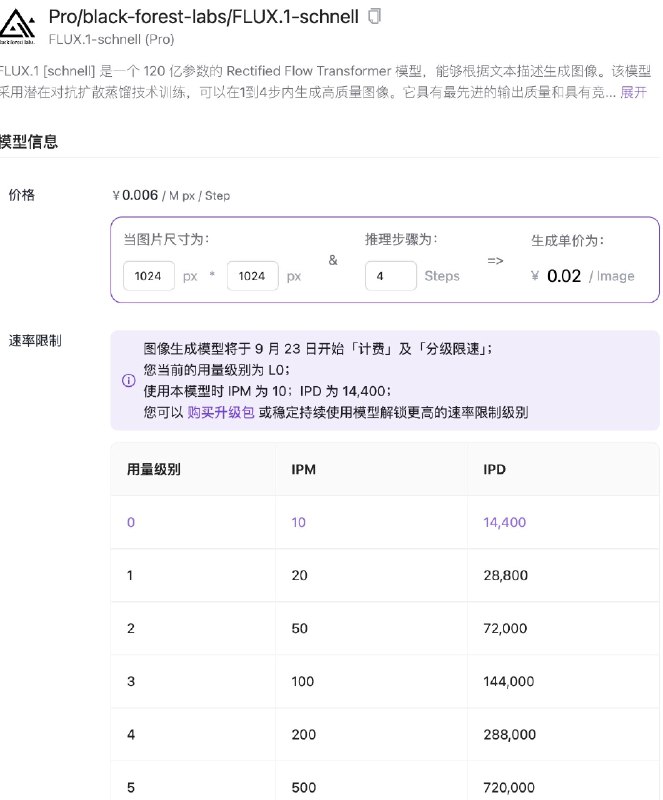
Task: Click the IPM column header
Action: point(304,469)
